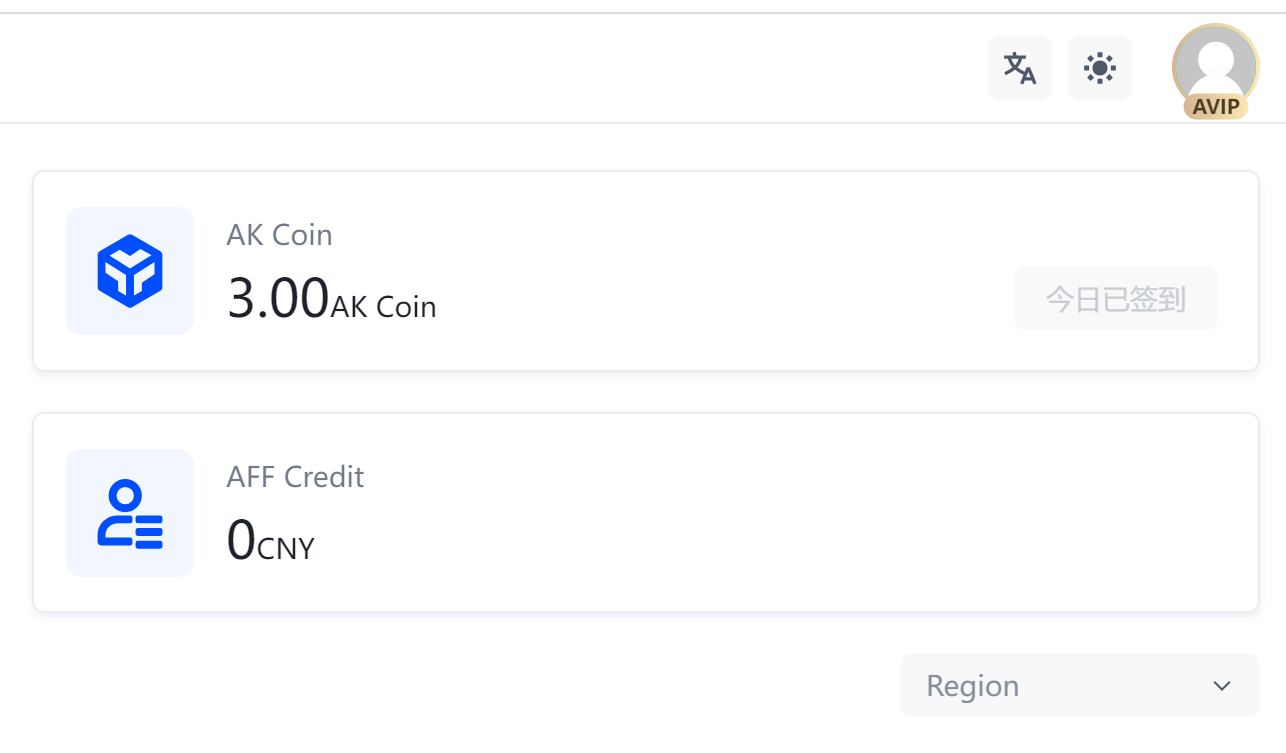This screenshot has width=1286, height=753.
Task: Click the Region placeholder text
Action: tap(972, 686)
